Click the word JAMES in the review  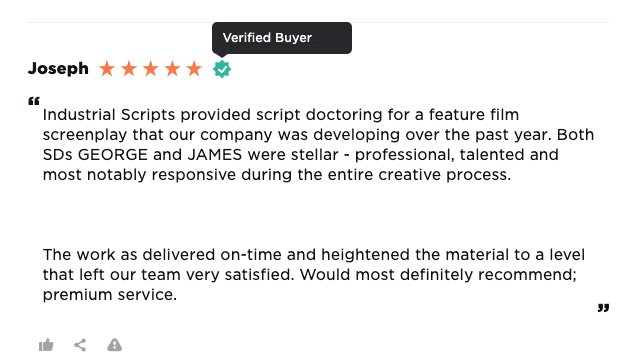point(215,155)
